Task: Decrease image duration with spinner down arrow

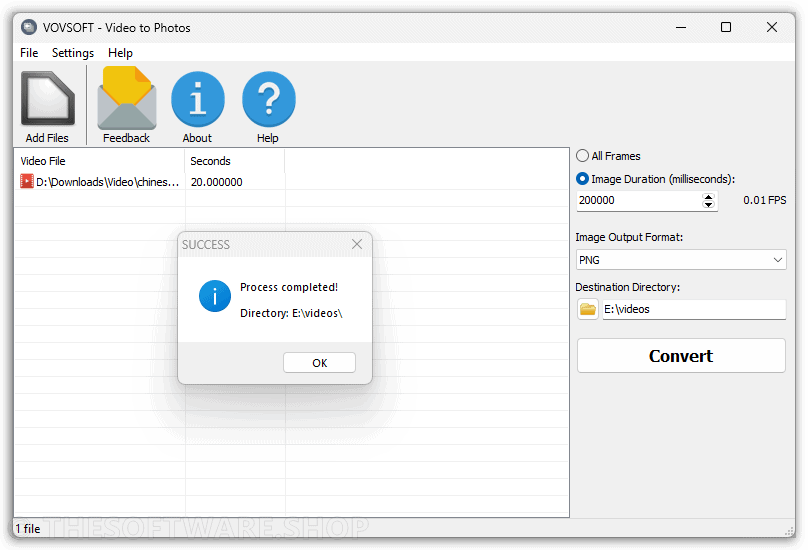Action: point(709,205)
